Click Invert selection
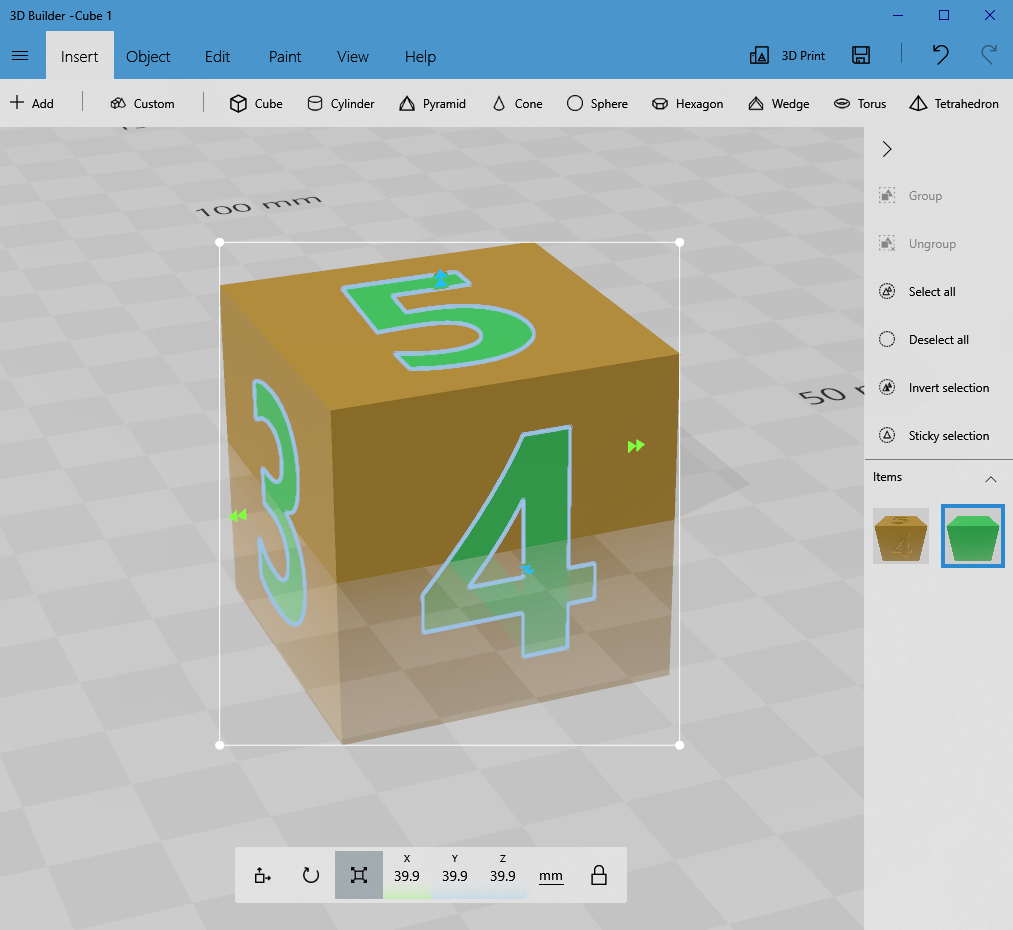This screenshot has width=1013, height=930. click(934, 388)
